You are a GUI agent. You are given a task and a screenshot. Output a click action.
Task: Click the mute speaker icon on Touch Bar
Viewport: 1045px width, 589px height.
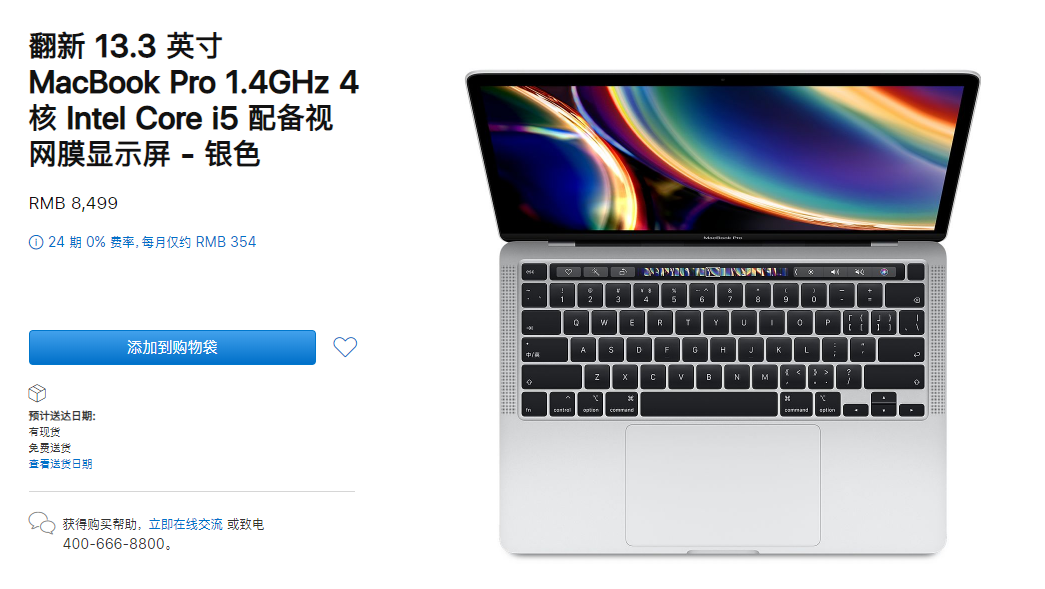pyautogui.click(x=860, y=272)
